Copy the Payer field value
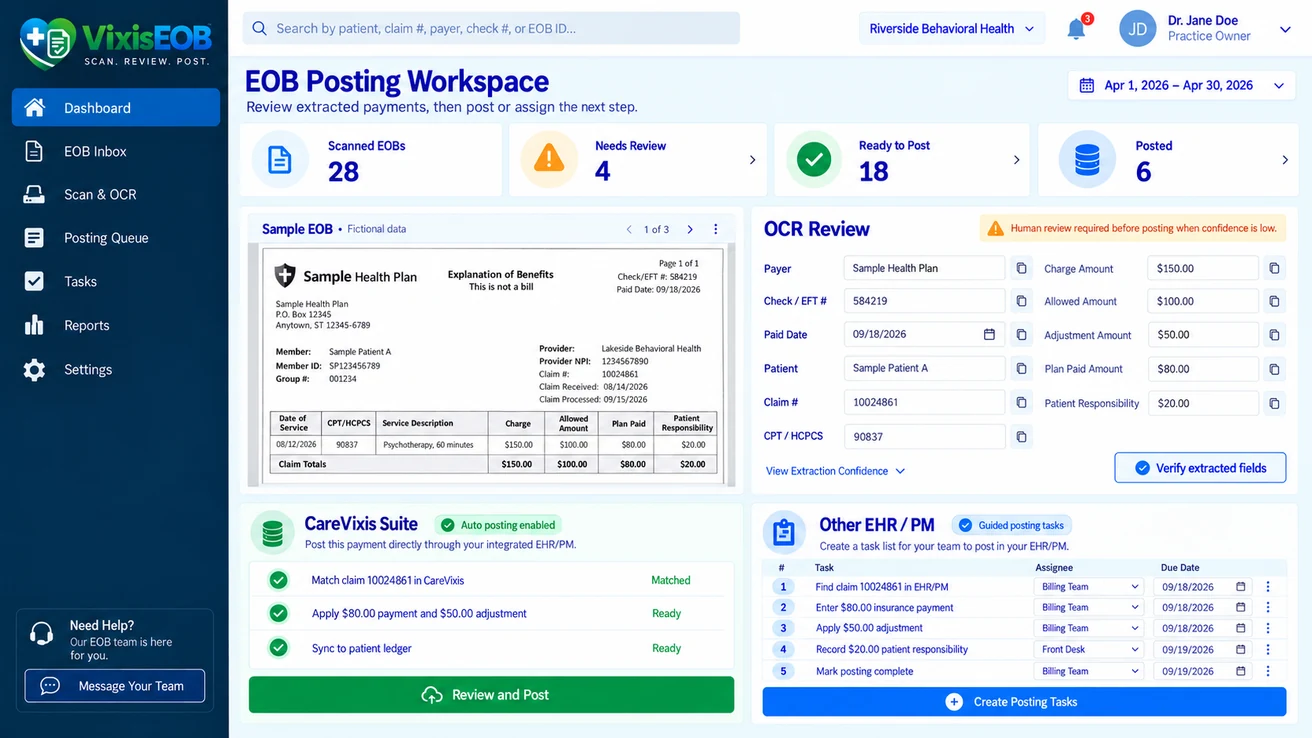The image size is (1312, 738). click(1021, 268)
